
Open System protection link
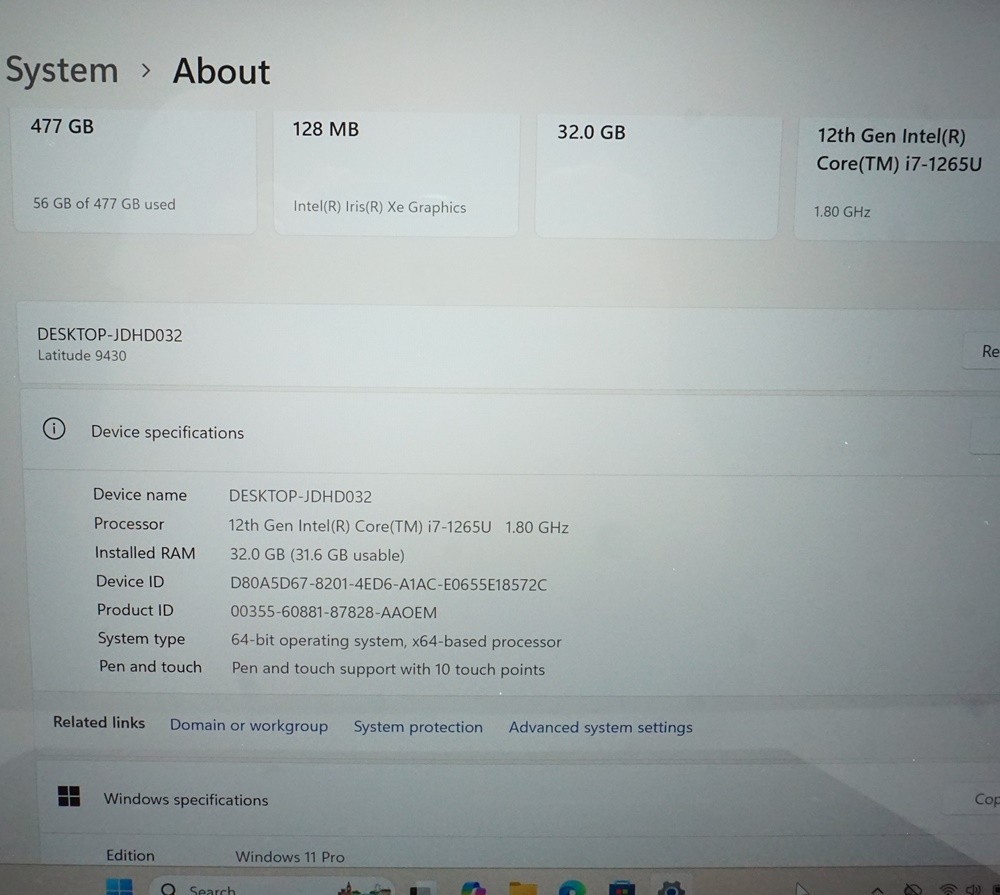point(418,727)
